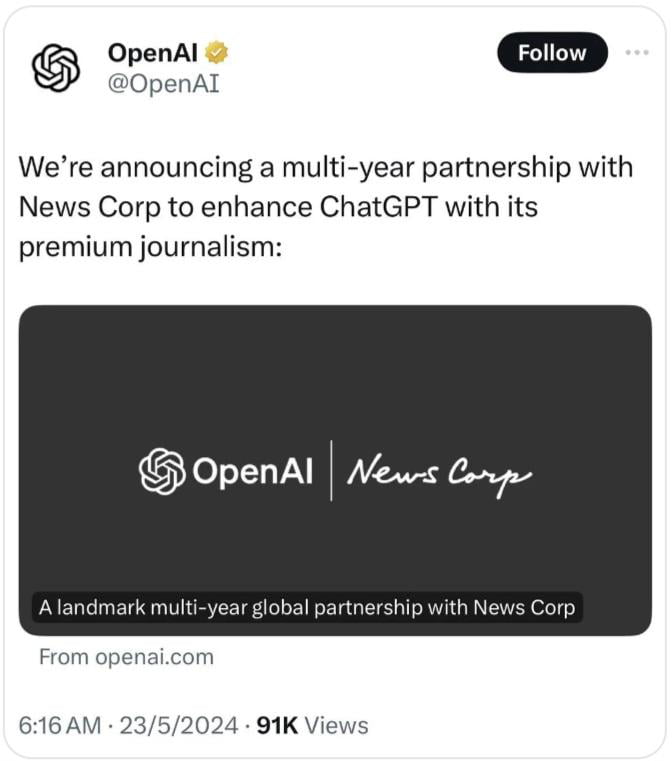
Task: Click the dark link preview card background
Action: pyautogui.click(x=335, y=379)
